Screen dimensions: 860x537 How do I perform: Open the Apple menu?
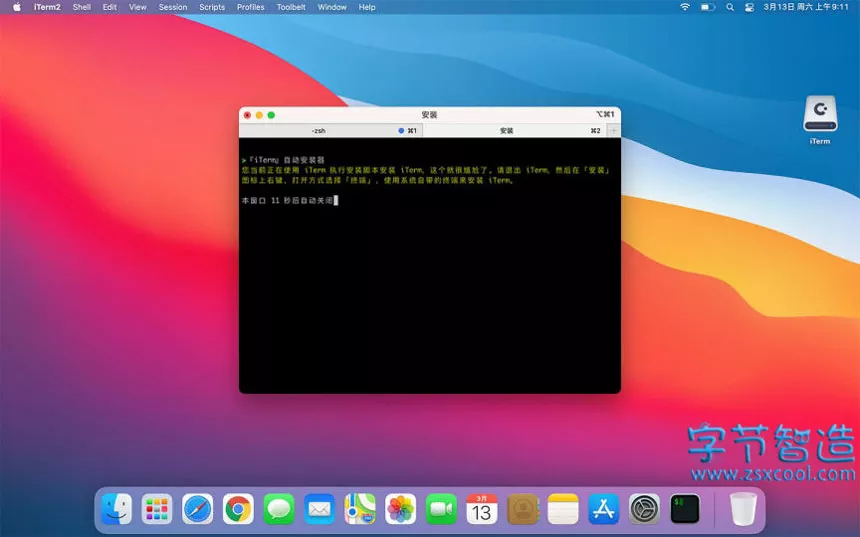17,7
